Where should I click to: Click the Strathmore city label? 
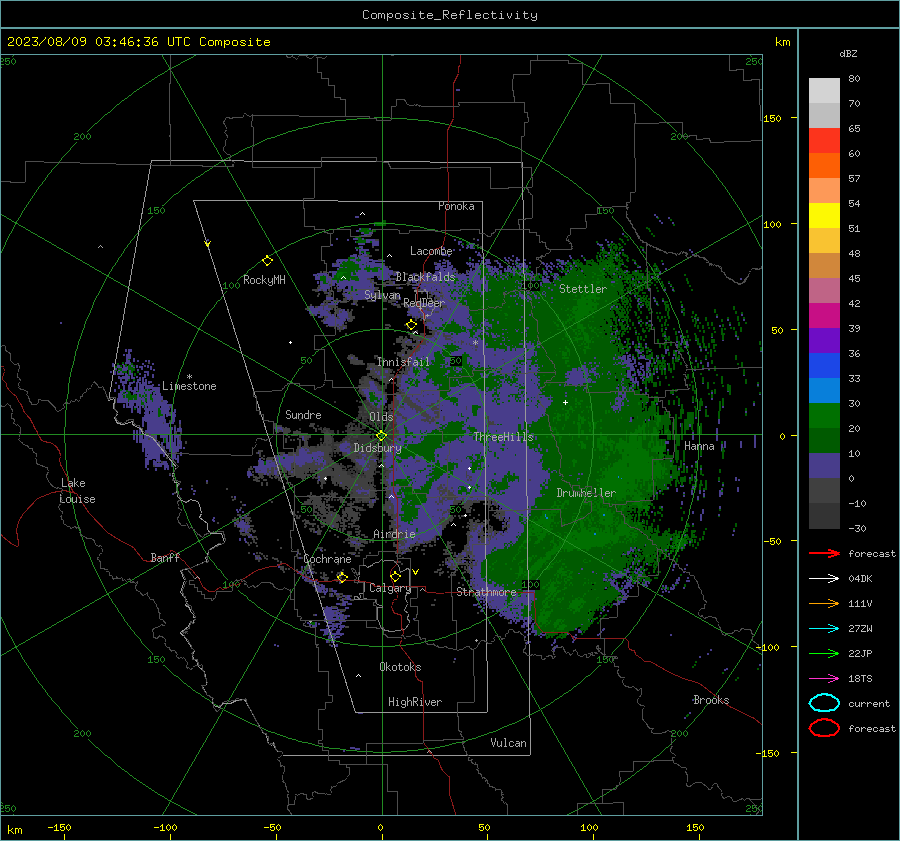pos(486,592)
